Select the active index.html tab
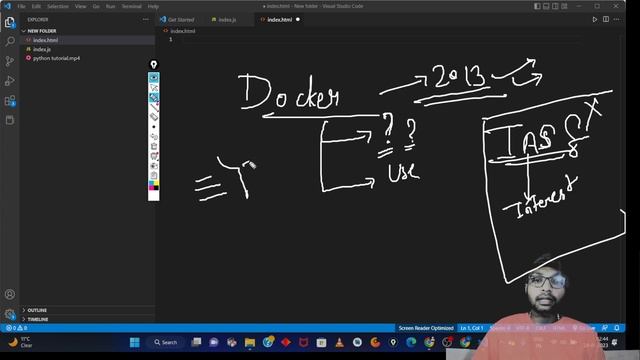 point(280,20)
